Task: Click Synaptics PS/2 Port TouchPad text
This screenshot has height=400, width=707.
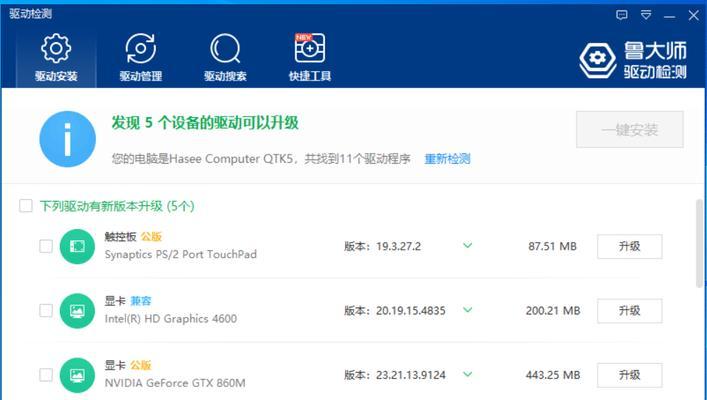Action: (x=181, y=254)
